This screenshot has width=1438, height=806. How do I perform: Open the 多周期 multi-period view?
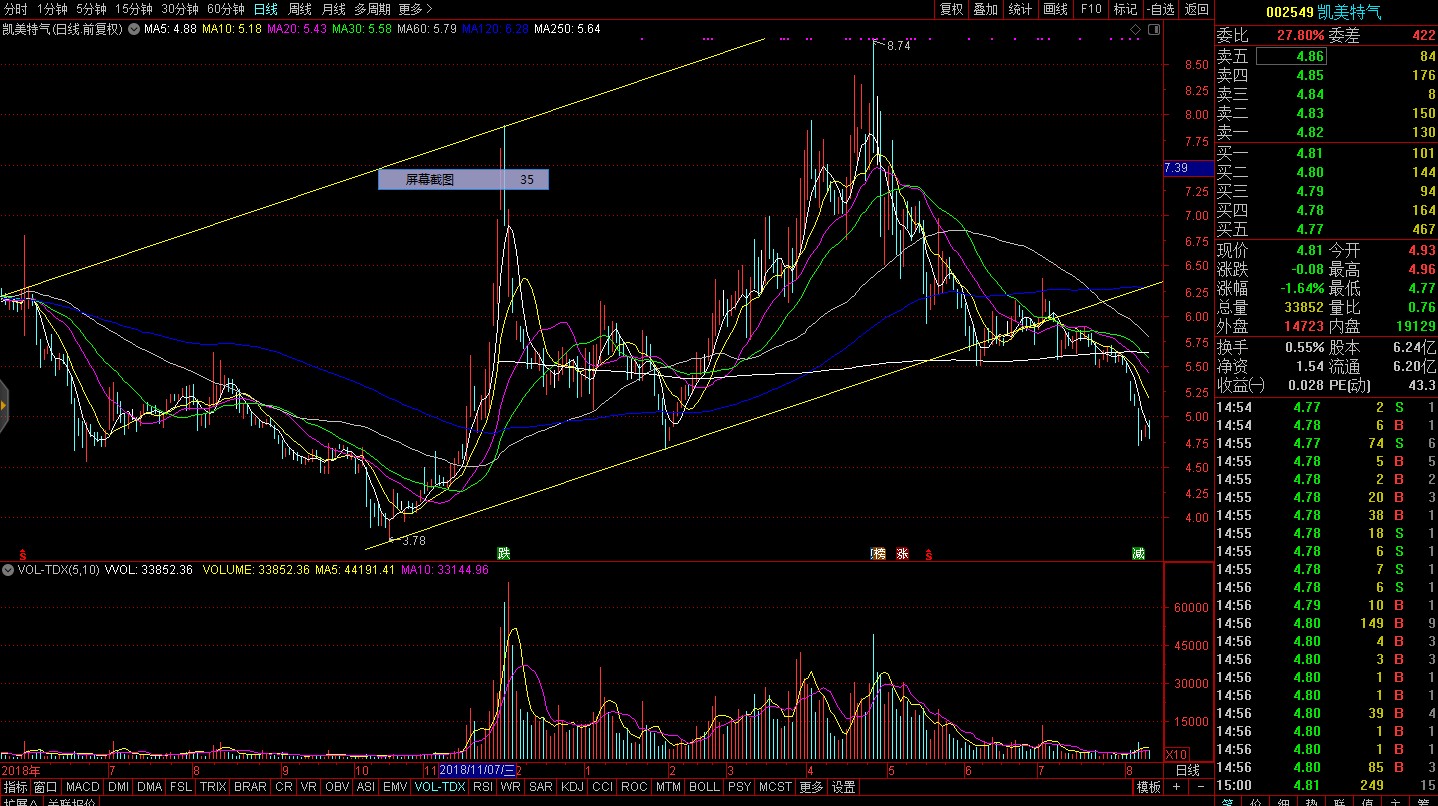pos(372,9)
